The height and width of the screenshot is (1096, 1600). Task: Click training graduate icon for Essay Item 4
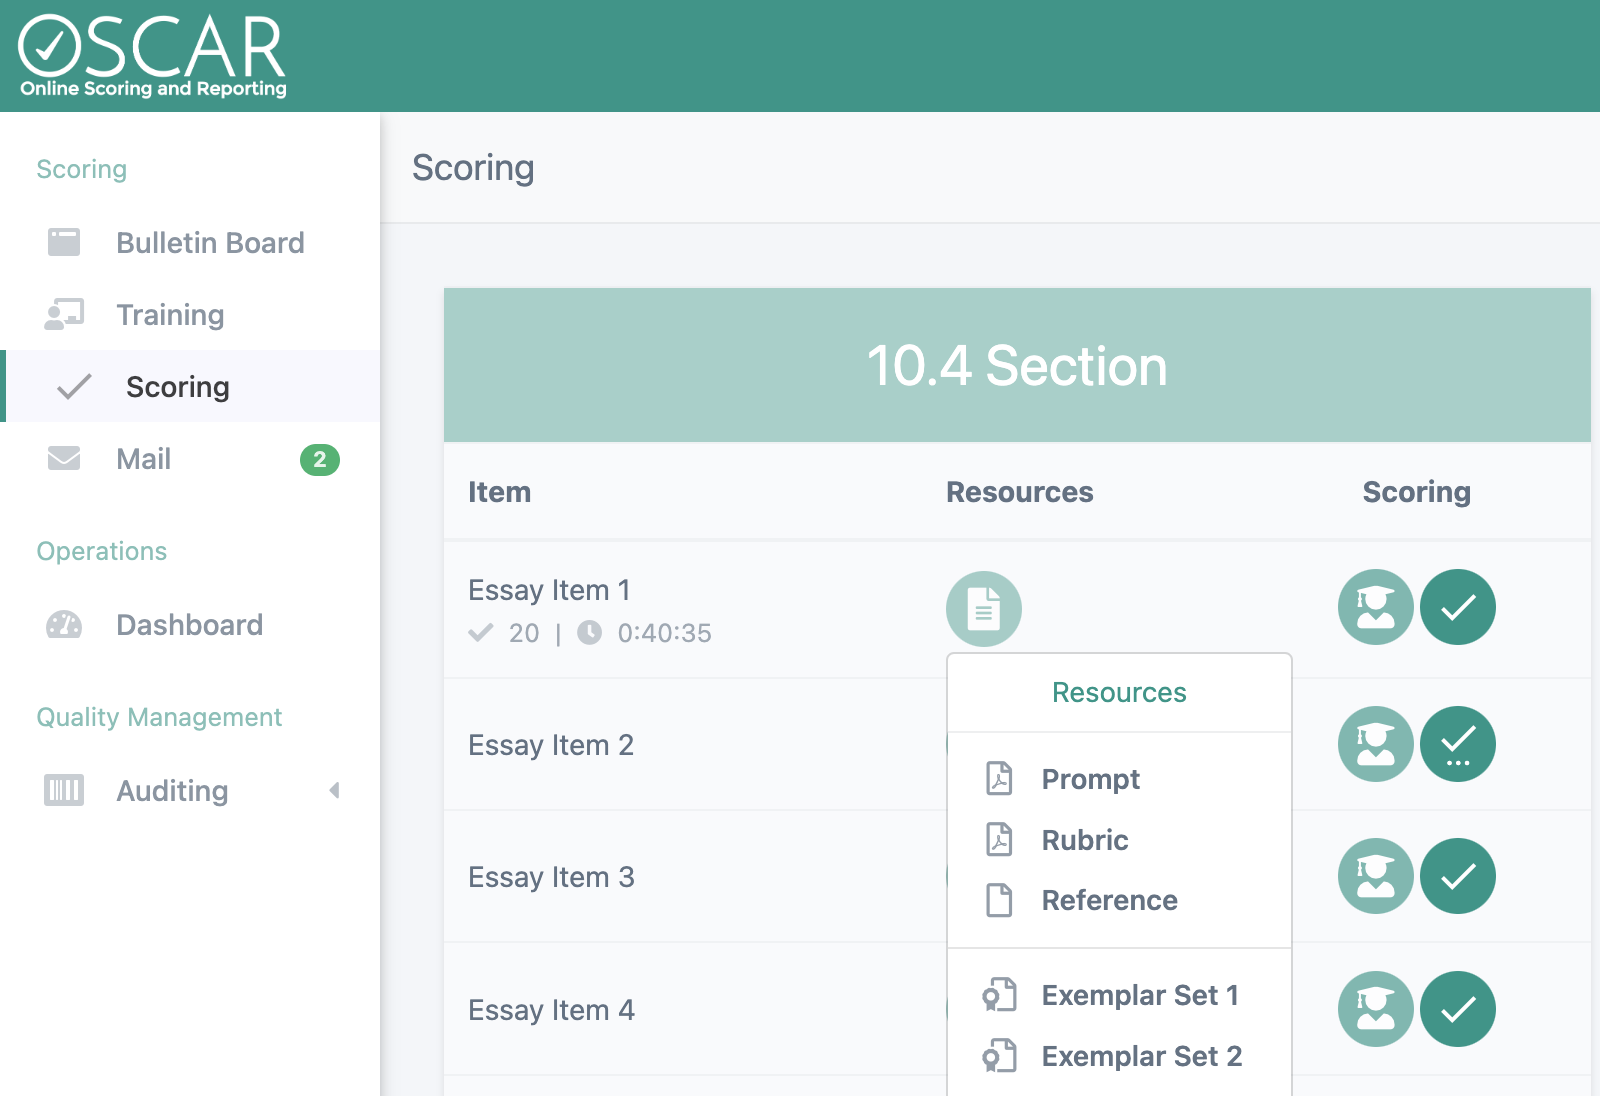[1375, 1009]
